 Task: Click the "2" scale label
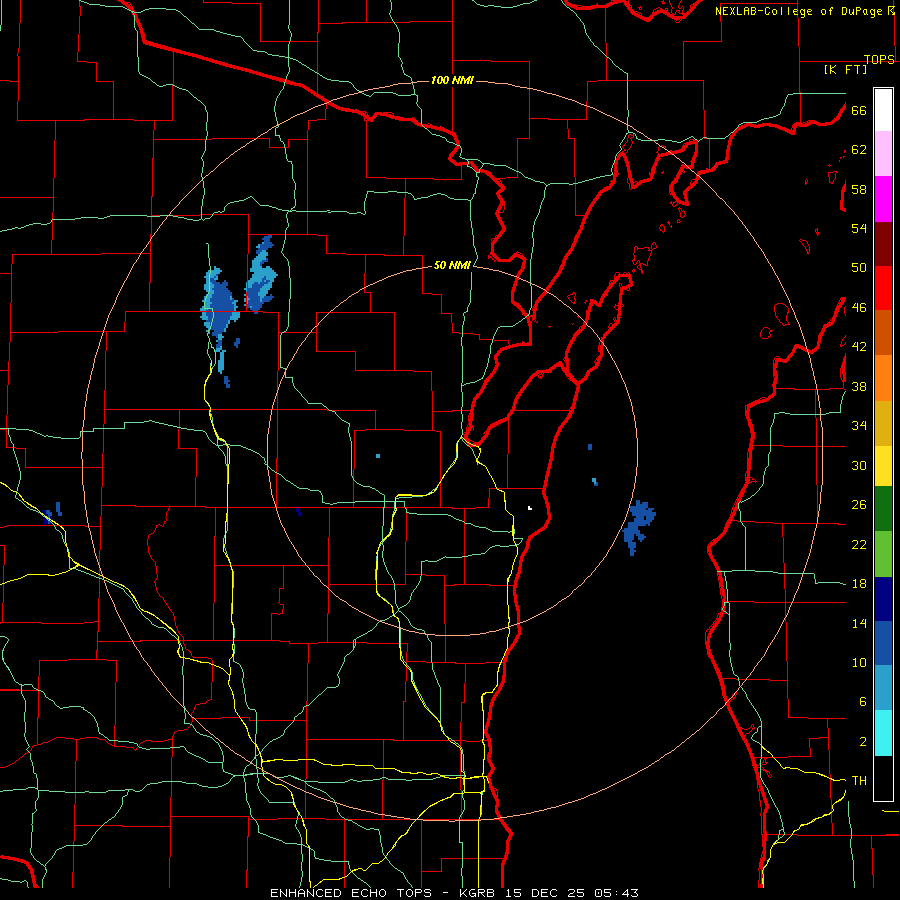click(x=863, y=742)
